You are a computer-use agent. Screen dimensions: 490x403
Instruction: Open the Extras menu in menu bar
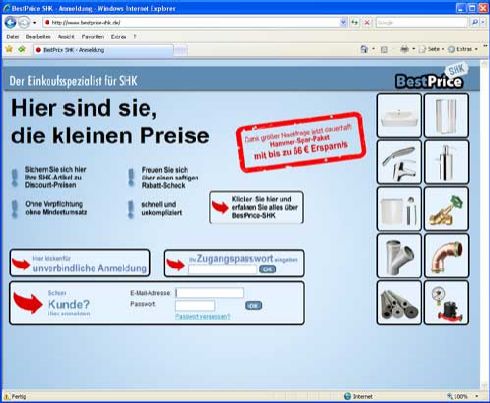coord(118,37)
